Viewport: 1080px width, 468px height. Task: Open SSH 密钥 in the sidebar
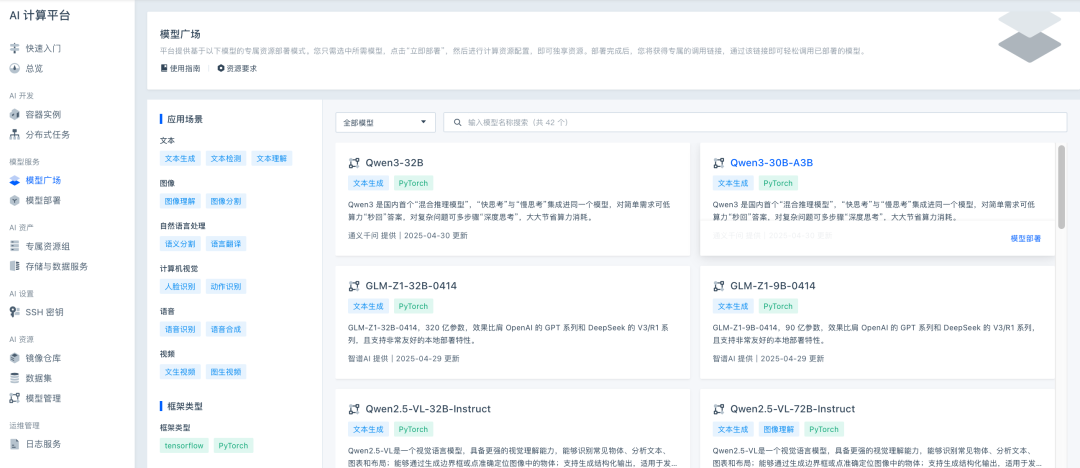click(45, 312)
